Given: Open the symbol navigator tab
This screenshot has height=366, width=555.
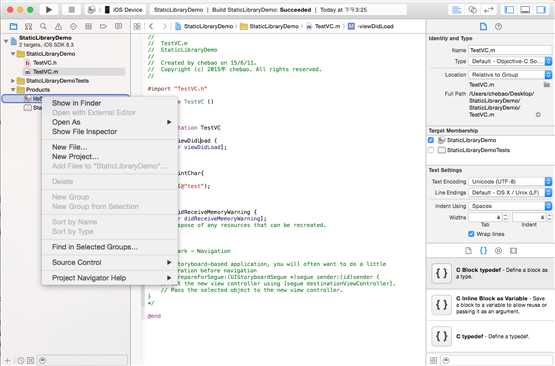Looking at the screenshot, I should click(x=28, y=26).
